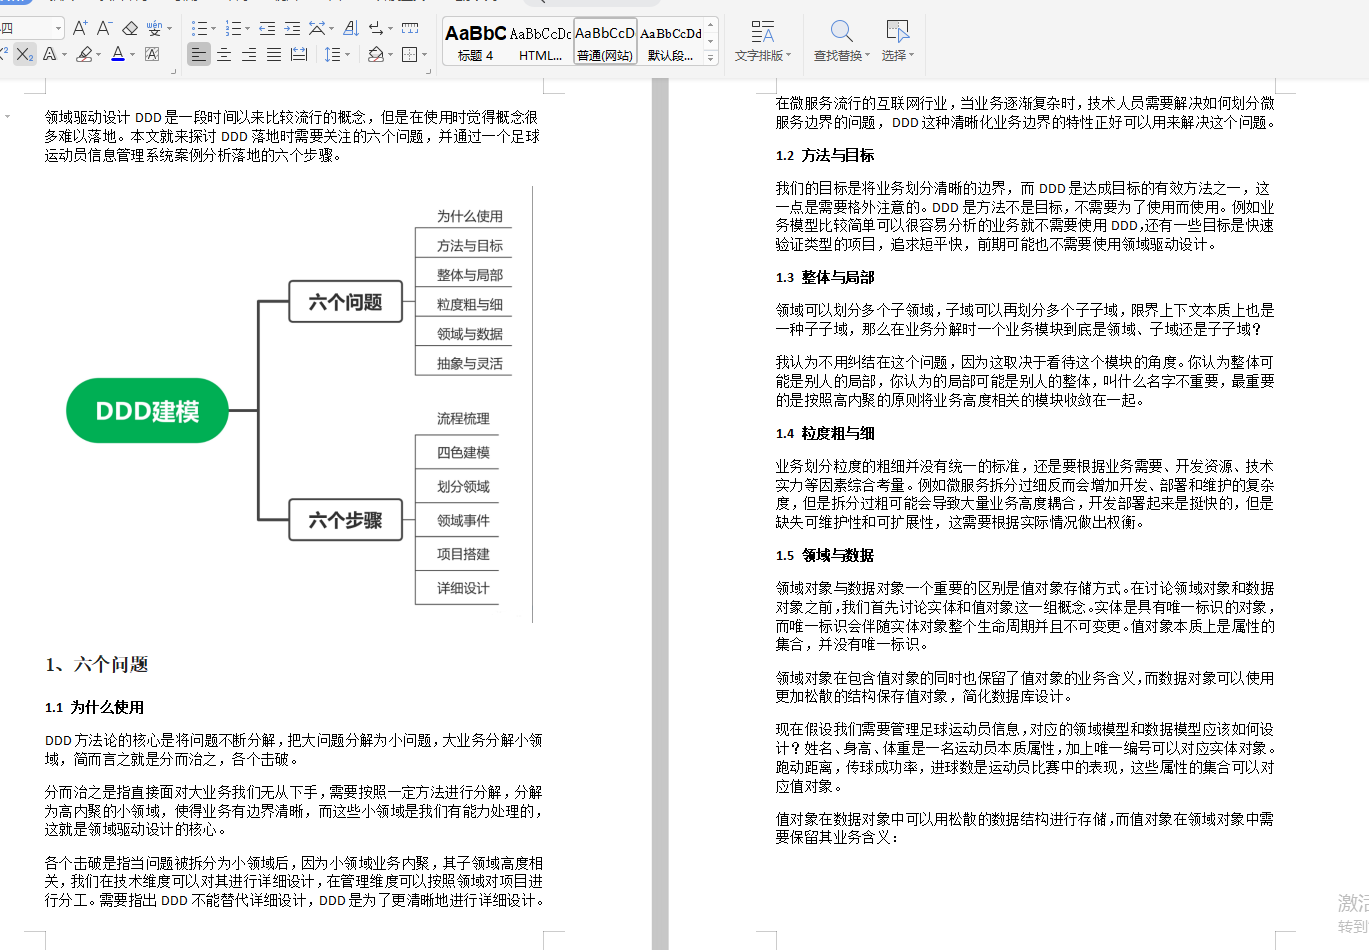Click the Increase Font Size icon
Image resolution: width=1369 pixels, height=950 pixels.
coord(80,27)
